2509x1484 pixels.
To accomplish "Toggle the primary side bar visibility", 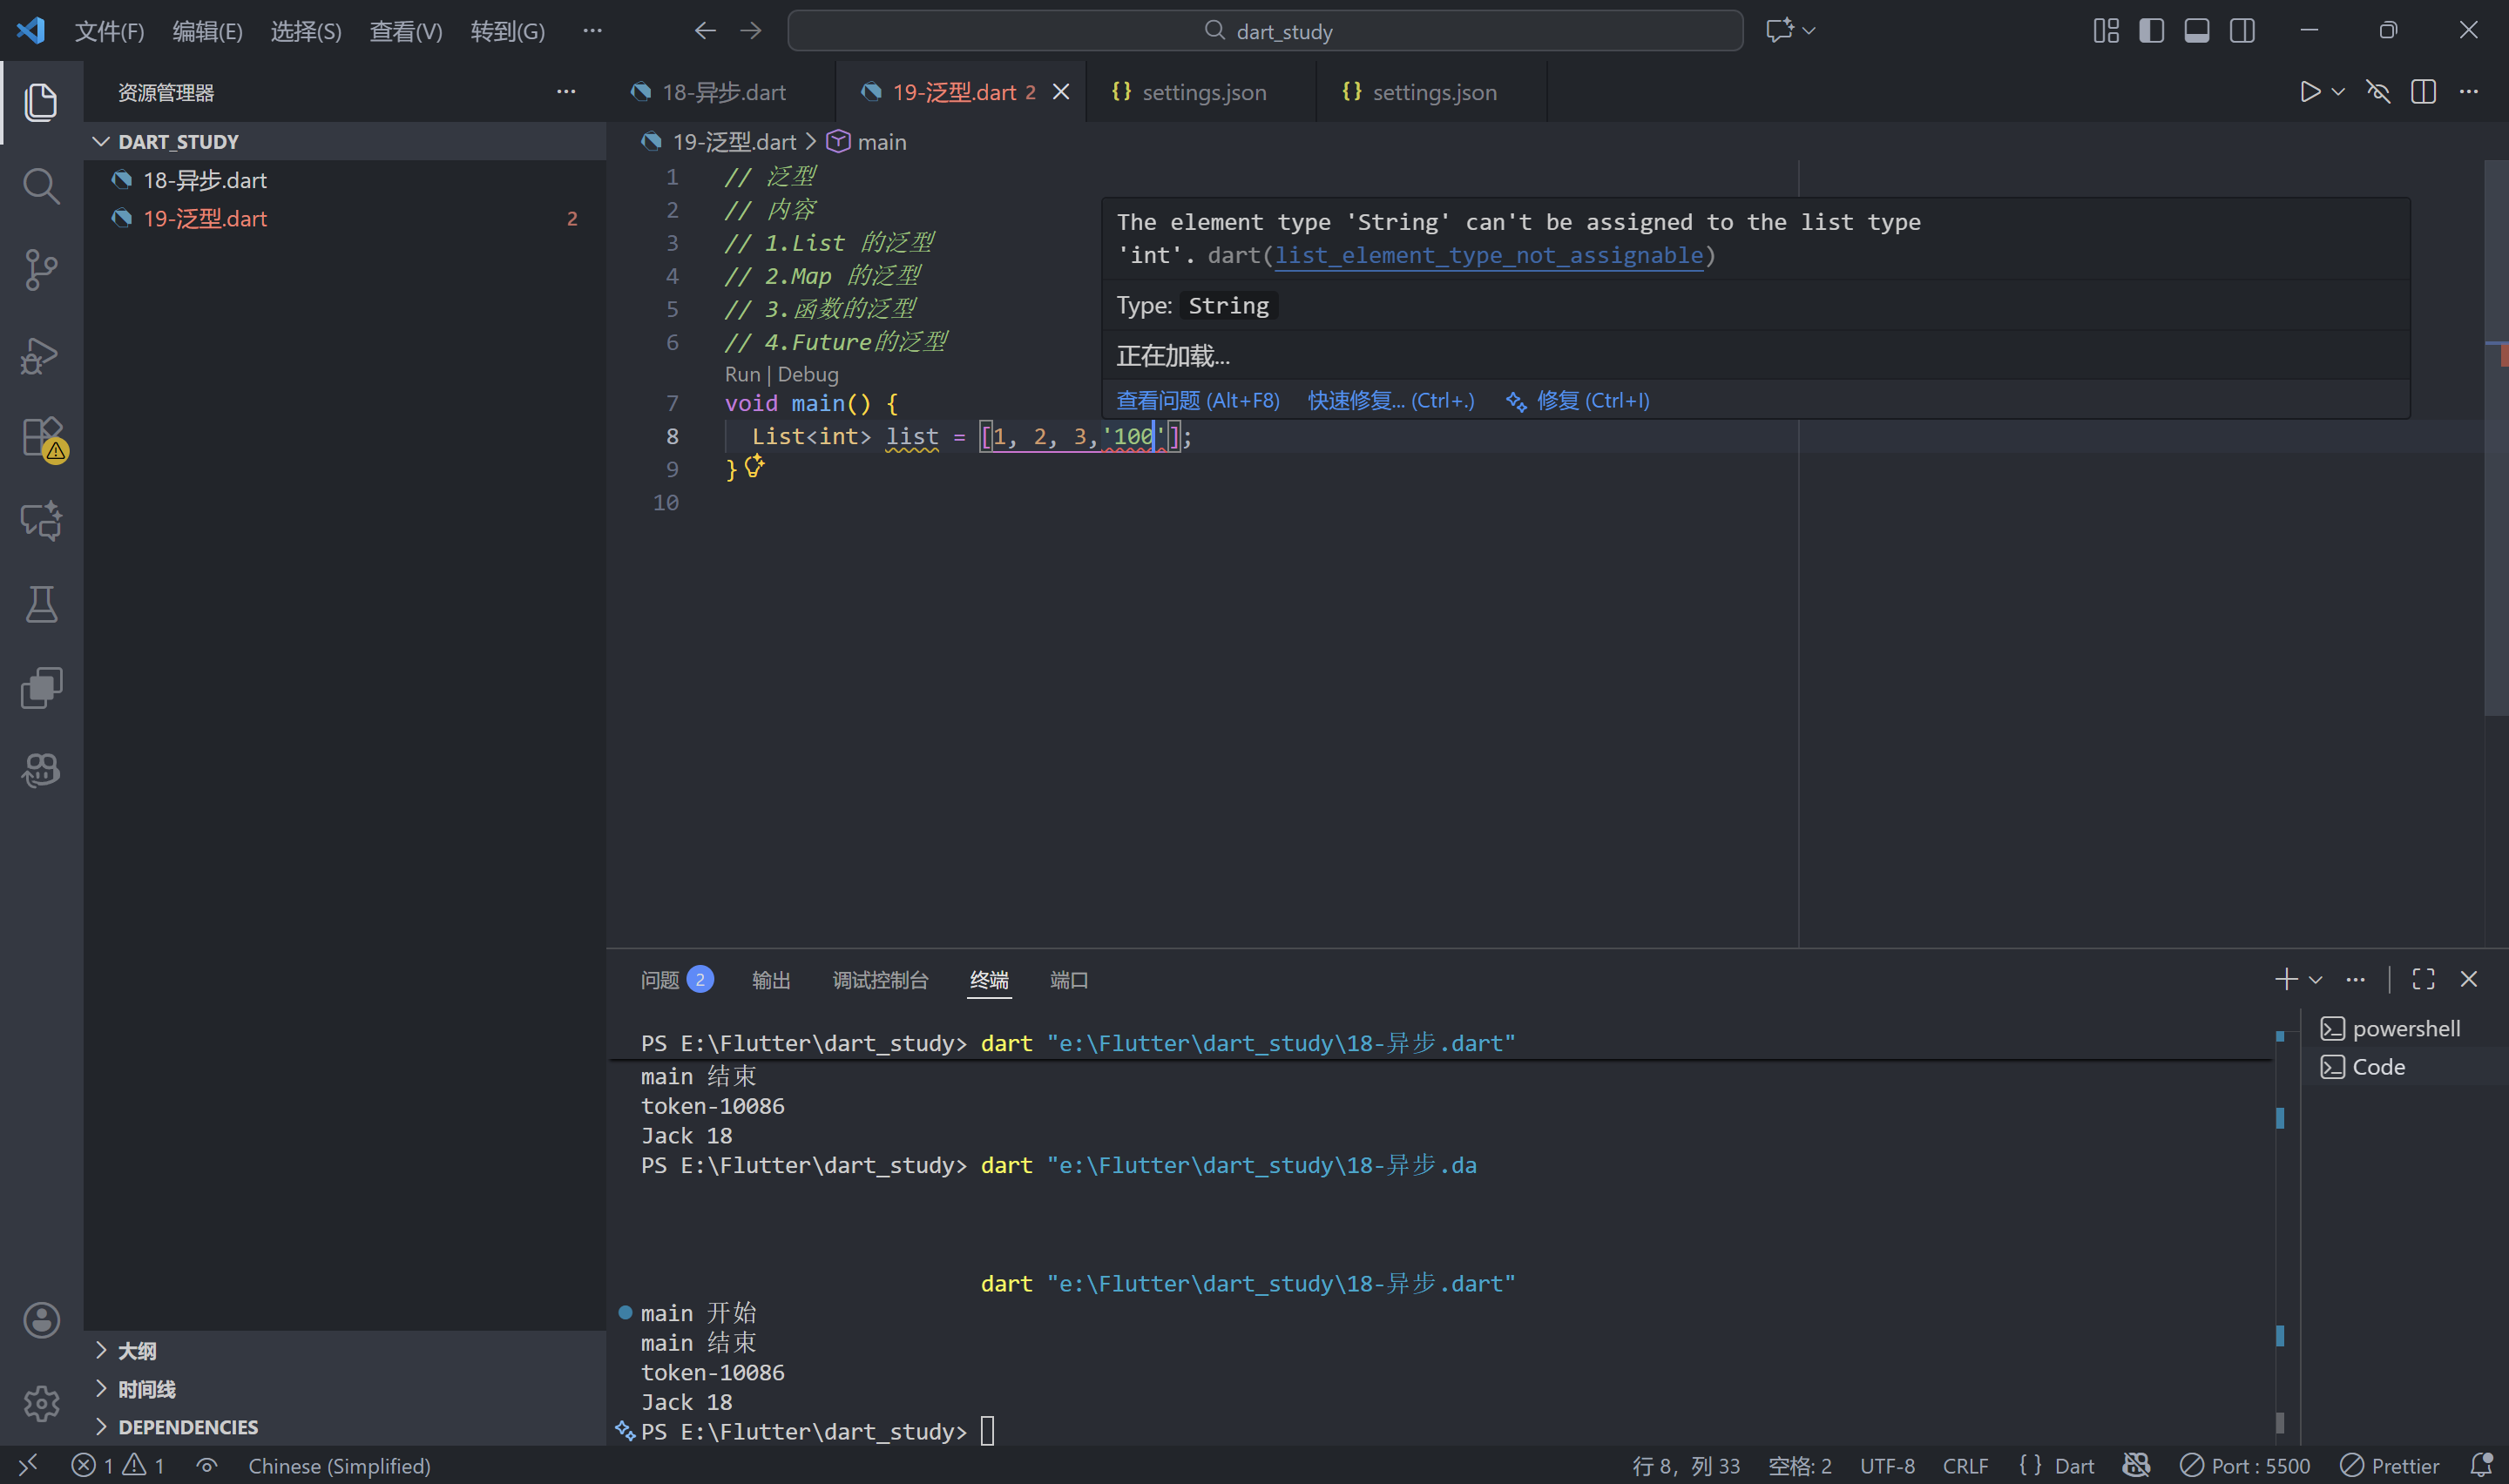I will [x=2151, y=31].
